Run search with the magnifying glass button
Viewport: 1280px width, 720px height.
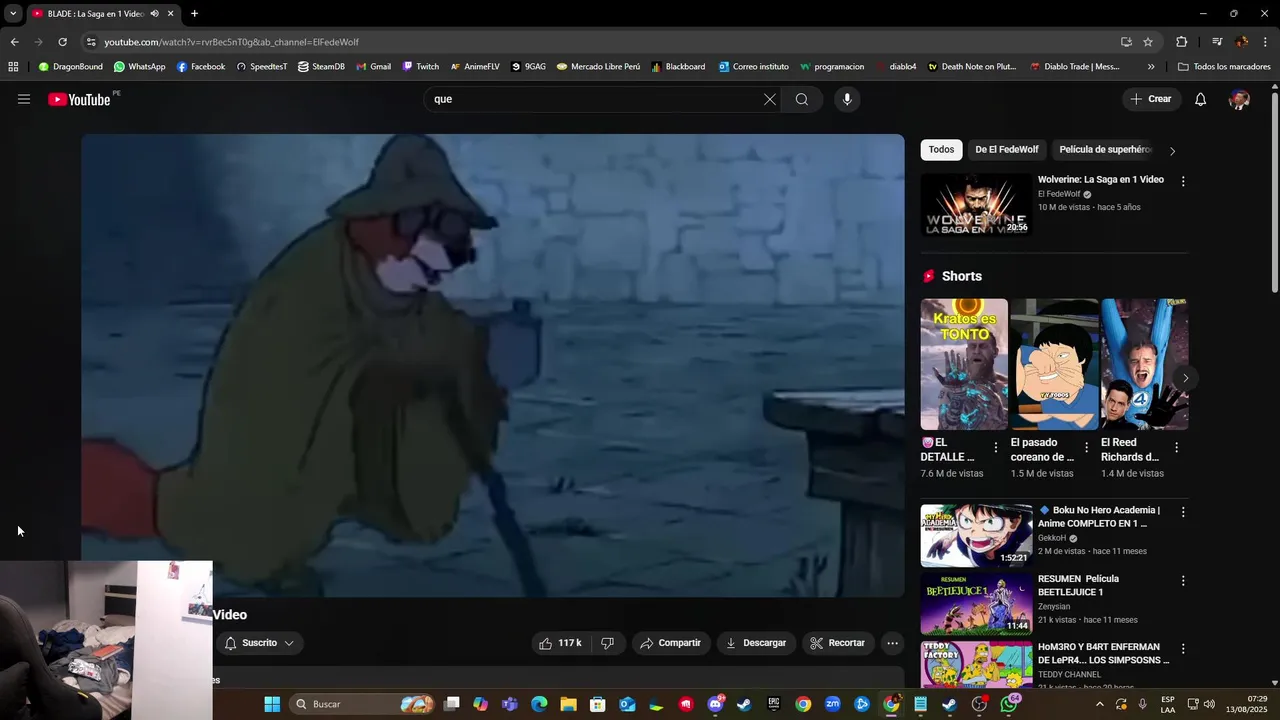pos(802,99)
